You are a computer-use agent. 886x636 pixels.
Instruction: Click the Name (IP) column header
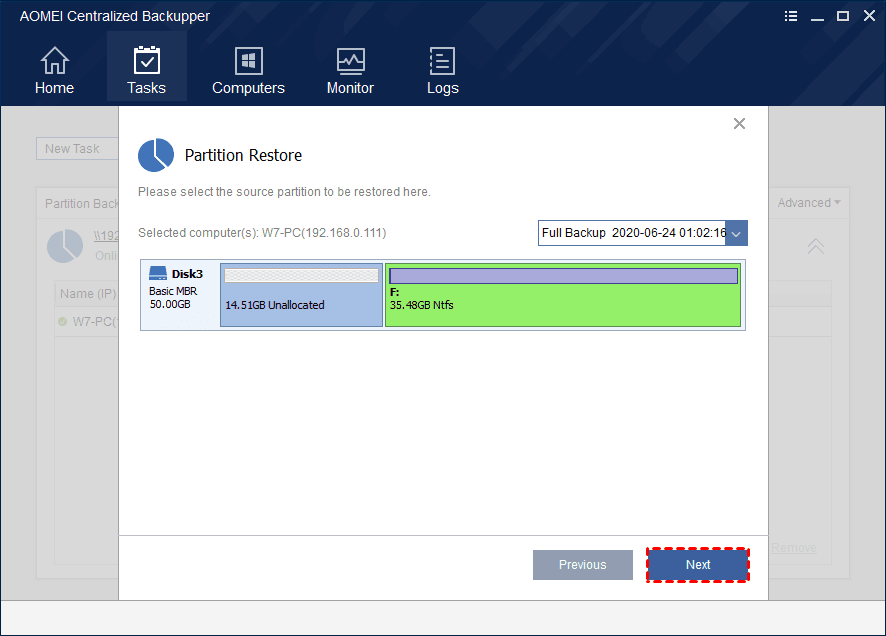click(x=88, y=294)
